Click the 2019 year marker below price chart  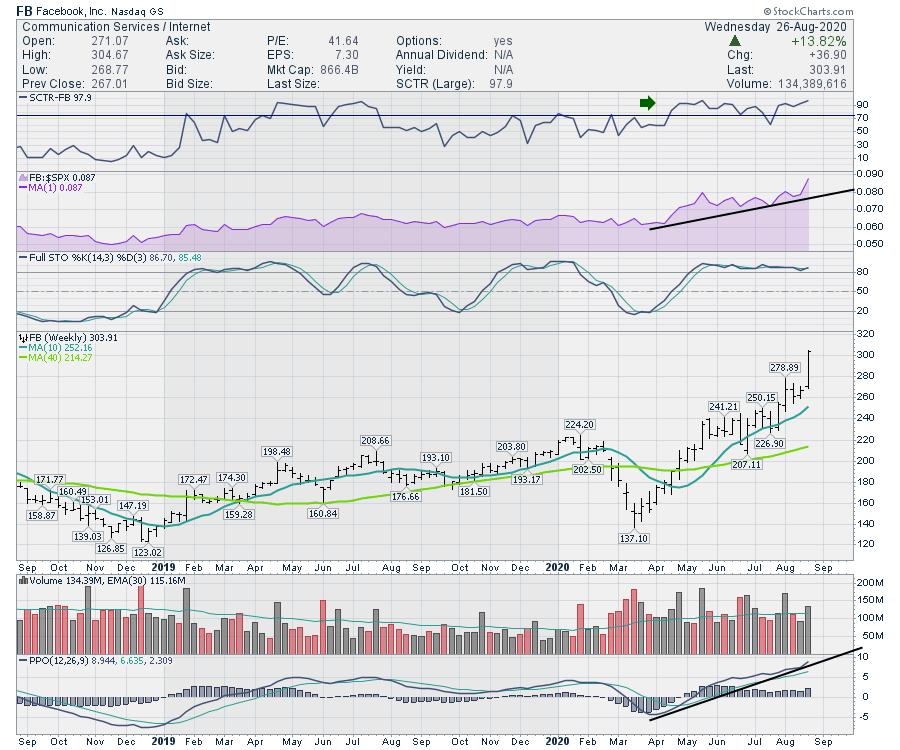coord(164,566)
